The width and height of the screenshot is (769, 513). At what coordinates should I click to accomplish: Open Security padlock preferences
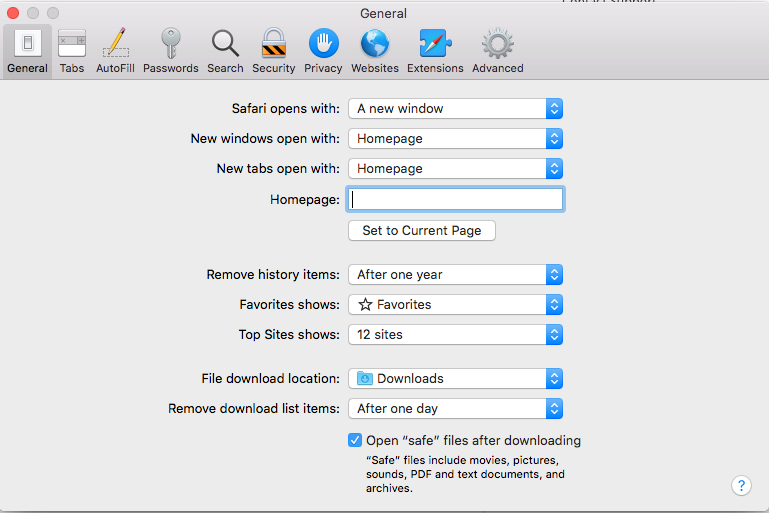(x=274, y=51)
